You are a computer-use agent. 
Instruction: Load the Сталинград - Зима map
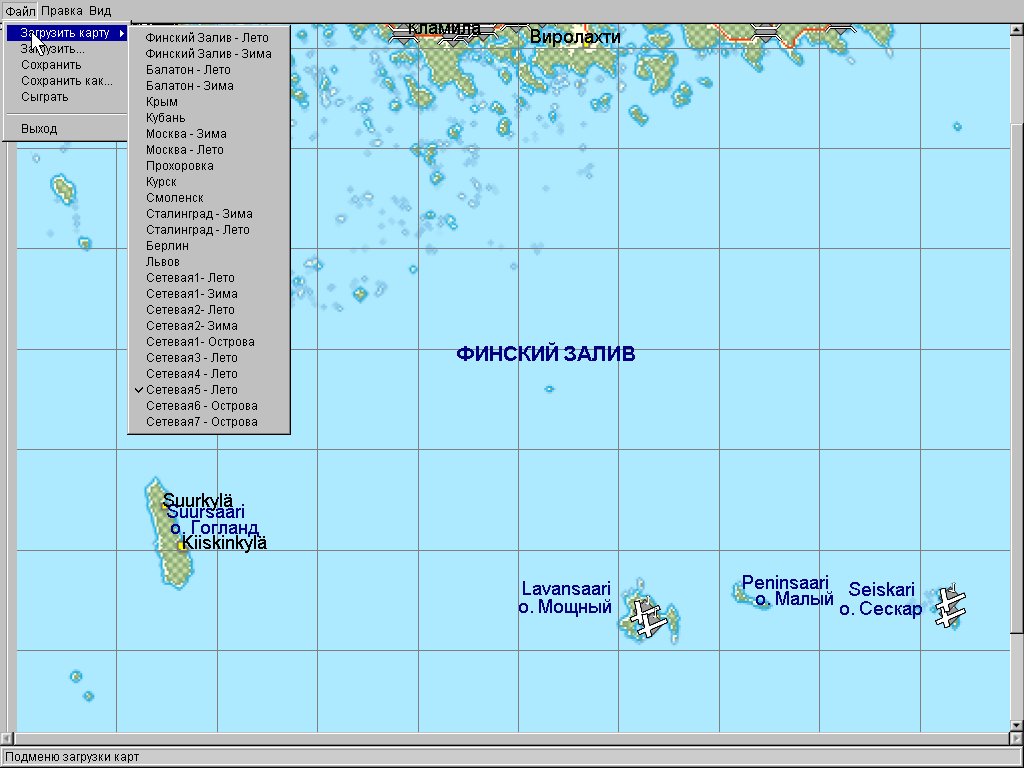[199, 214]
